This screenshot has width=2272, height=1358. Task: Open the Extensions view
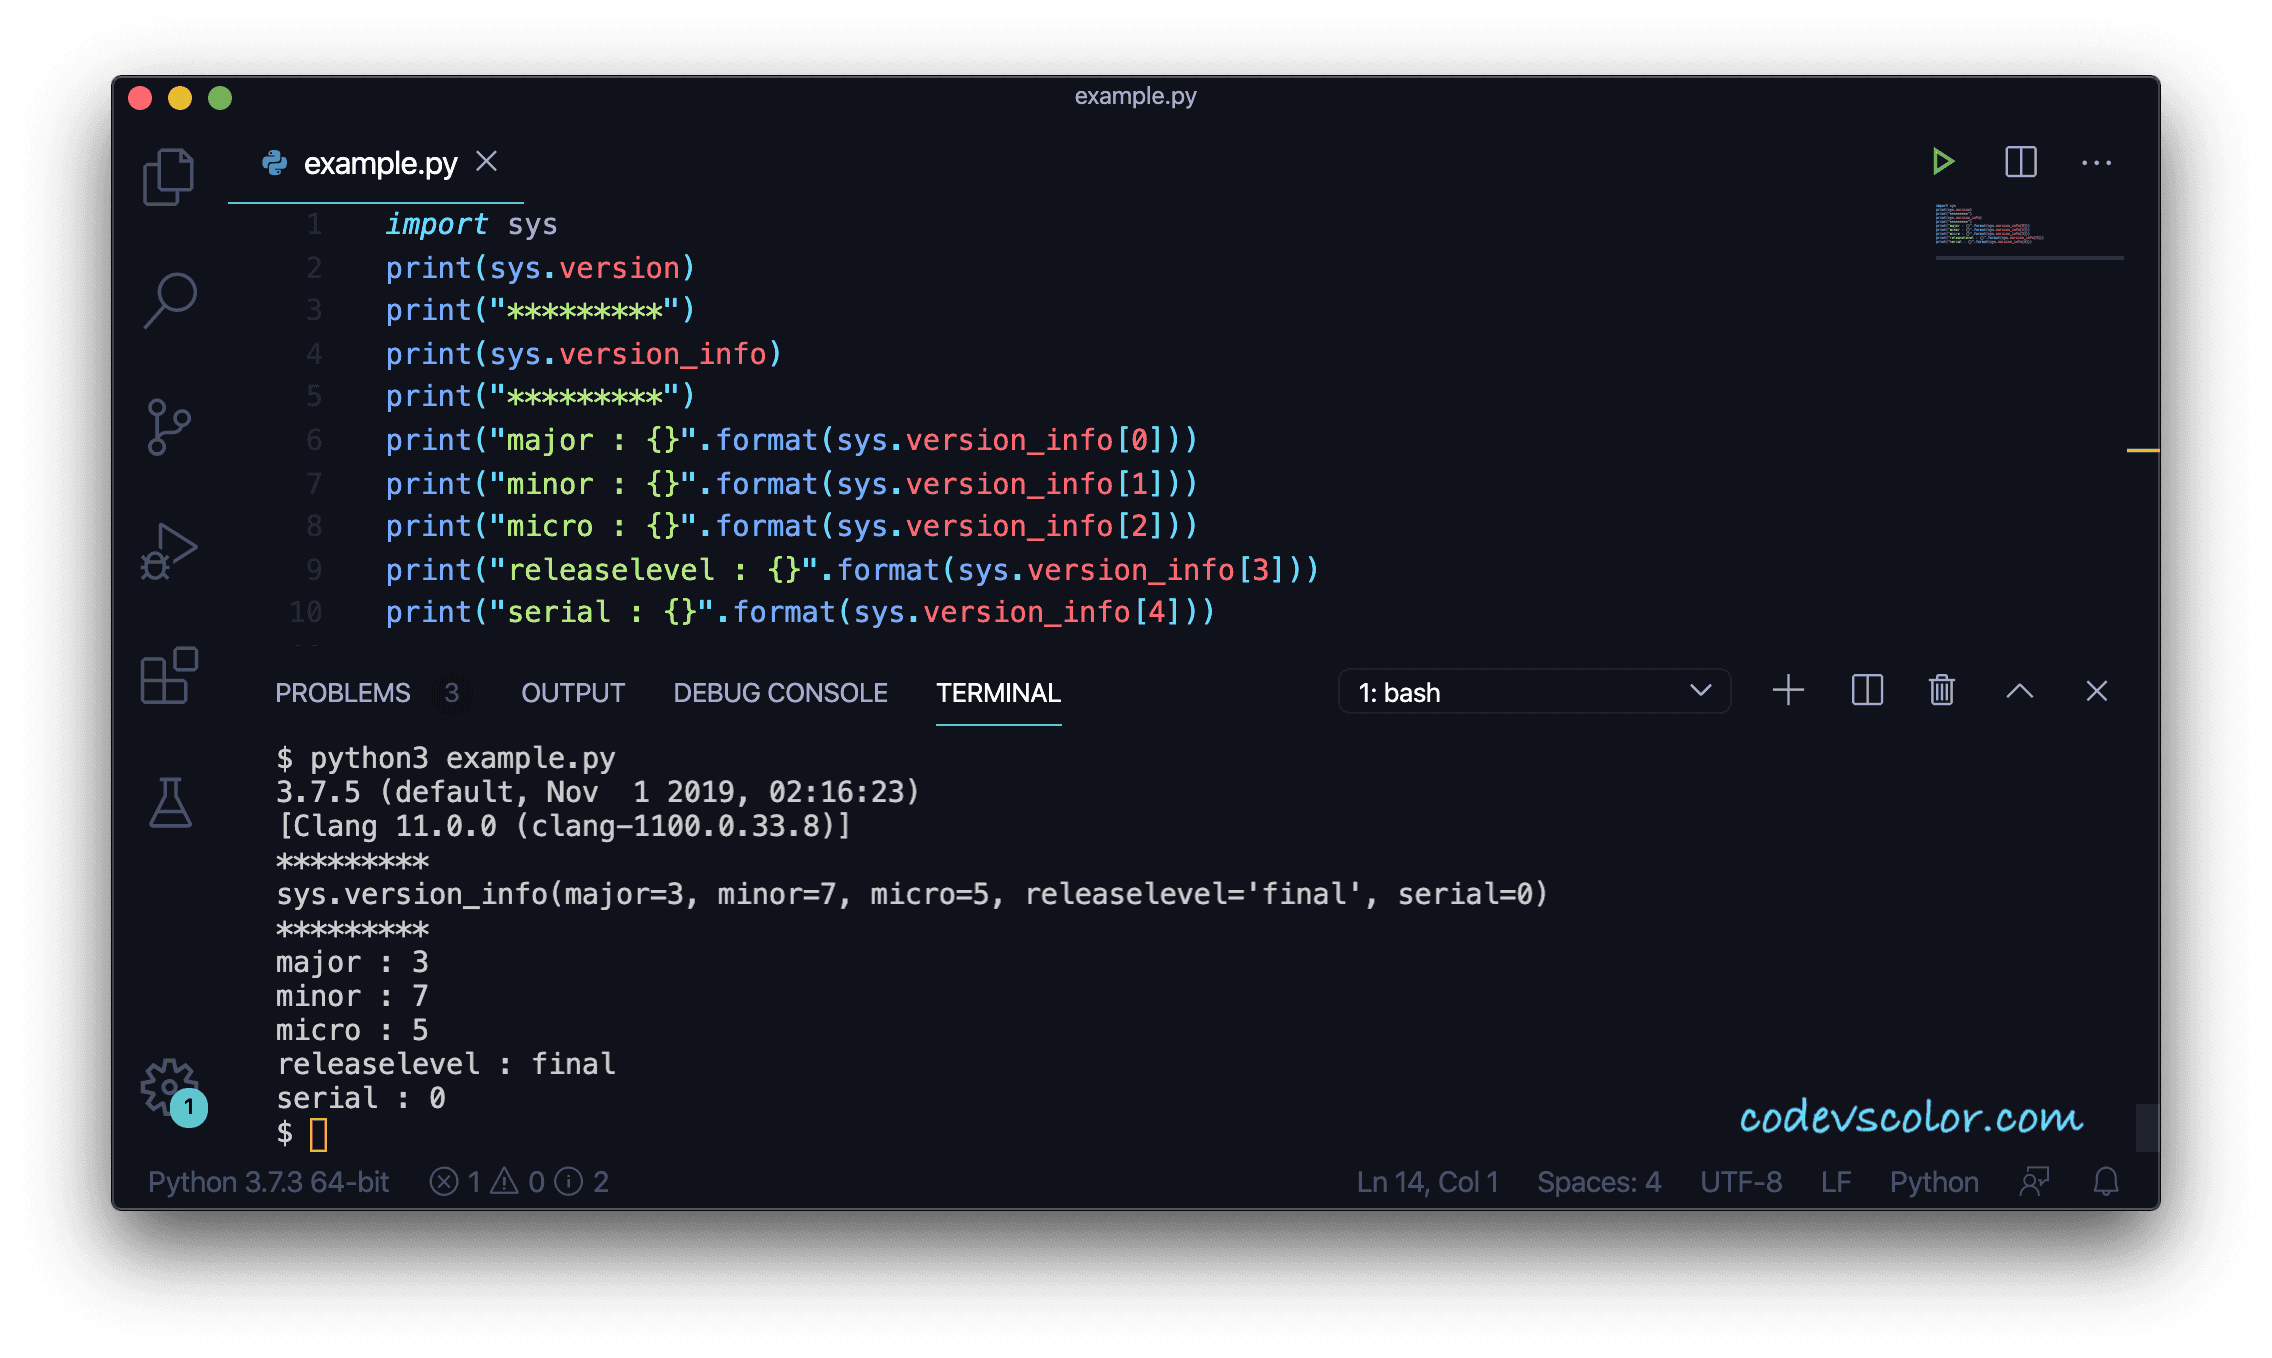[169, 675]
